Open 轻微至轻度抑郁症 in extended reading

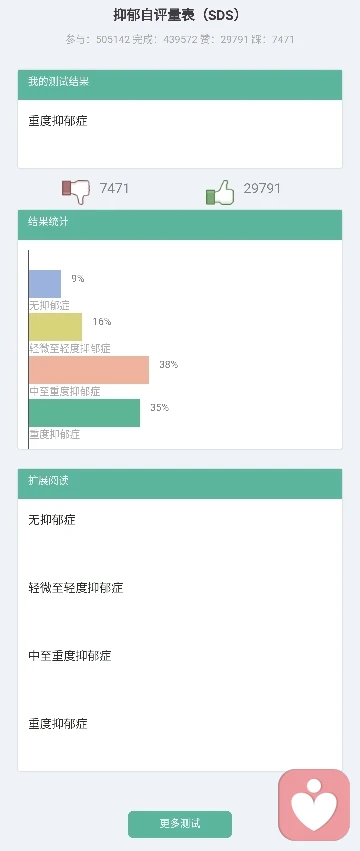[x=75, y=588]
